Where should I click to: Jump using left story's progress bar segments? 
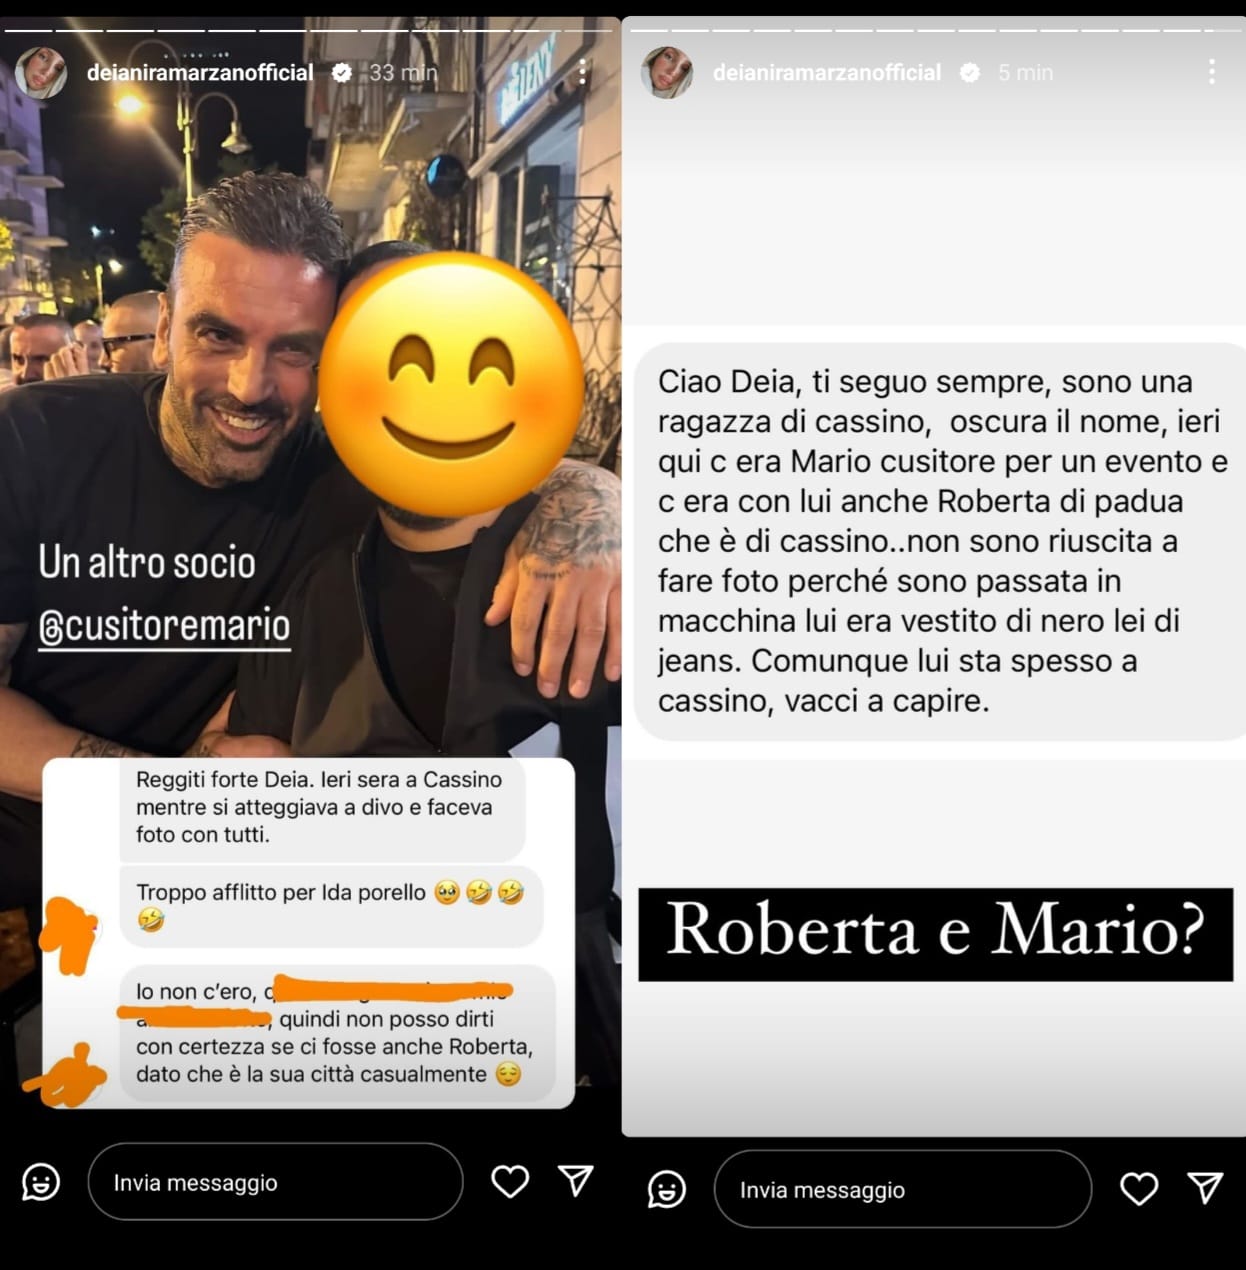click(x=310, y=30)
